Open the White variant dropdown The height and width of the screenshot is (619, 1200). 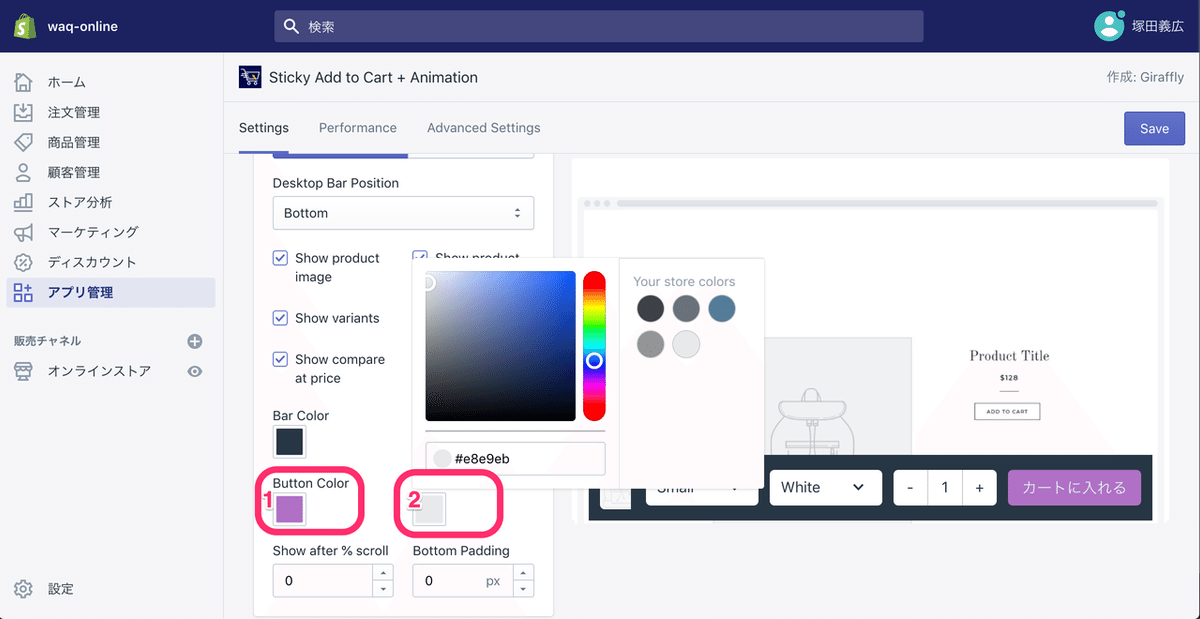click(x=825, y=487)
